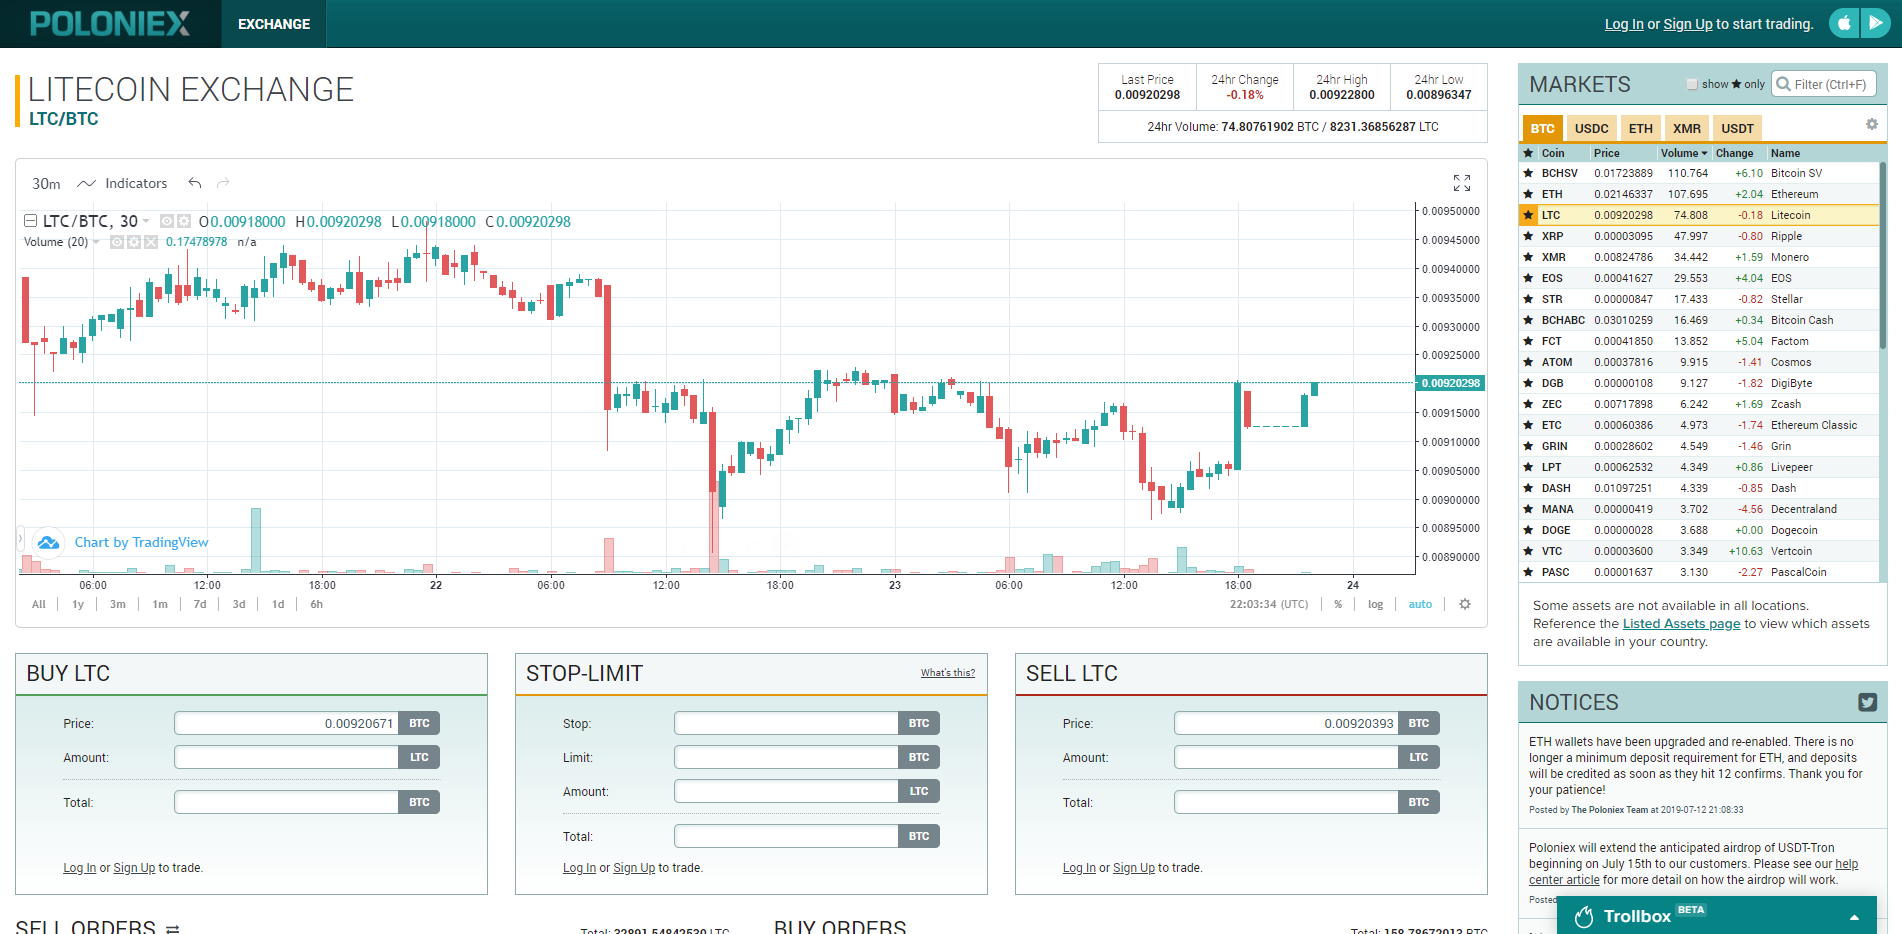This screenshot has width=1902, height=934.
Task: Click the Markets list scrollbar
Action: point(1883,255)
